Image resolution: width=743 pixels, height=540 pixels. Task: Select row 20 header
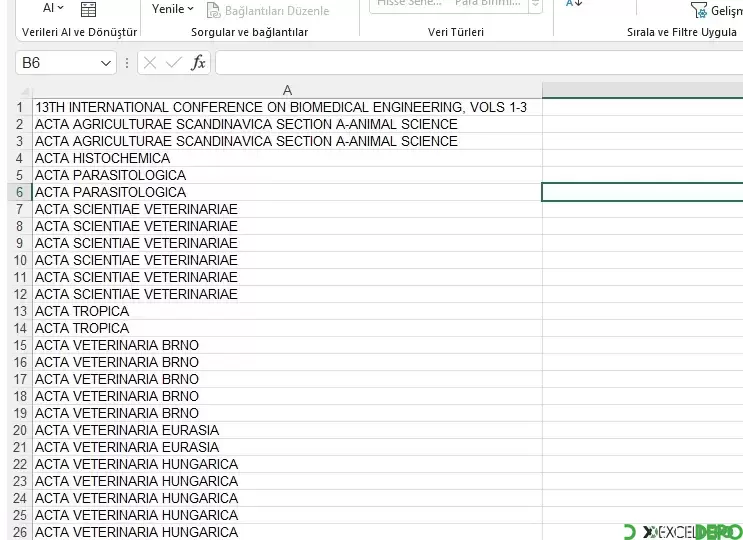click(19, 430)
